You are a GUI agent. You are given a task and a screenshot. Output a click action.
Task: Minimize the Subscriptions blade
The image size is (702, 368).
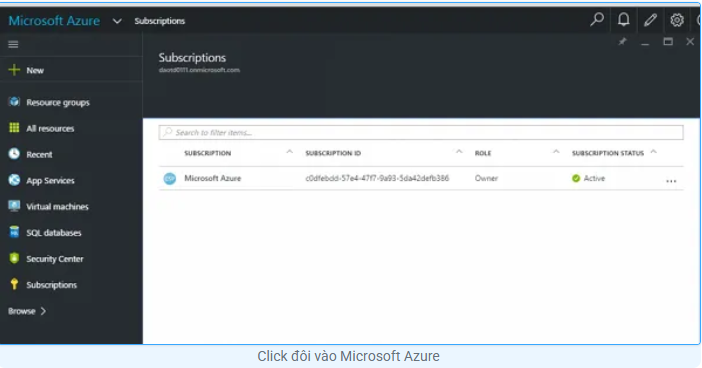point(645,44)
